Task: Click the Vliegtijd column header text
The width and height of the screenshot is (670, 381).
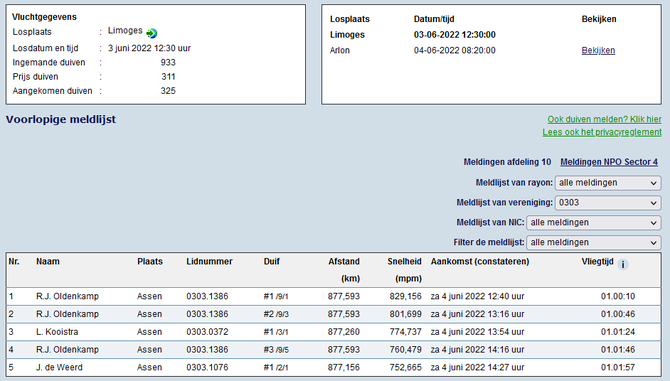Action: [x=597, y=261]
